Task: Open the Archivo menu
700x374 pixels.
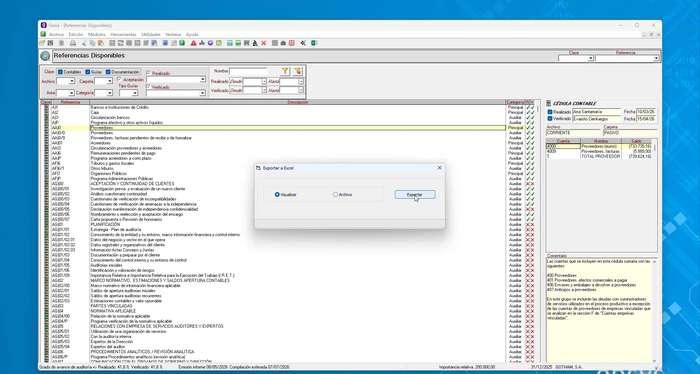Action: coord(56,34)
